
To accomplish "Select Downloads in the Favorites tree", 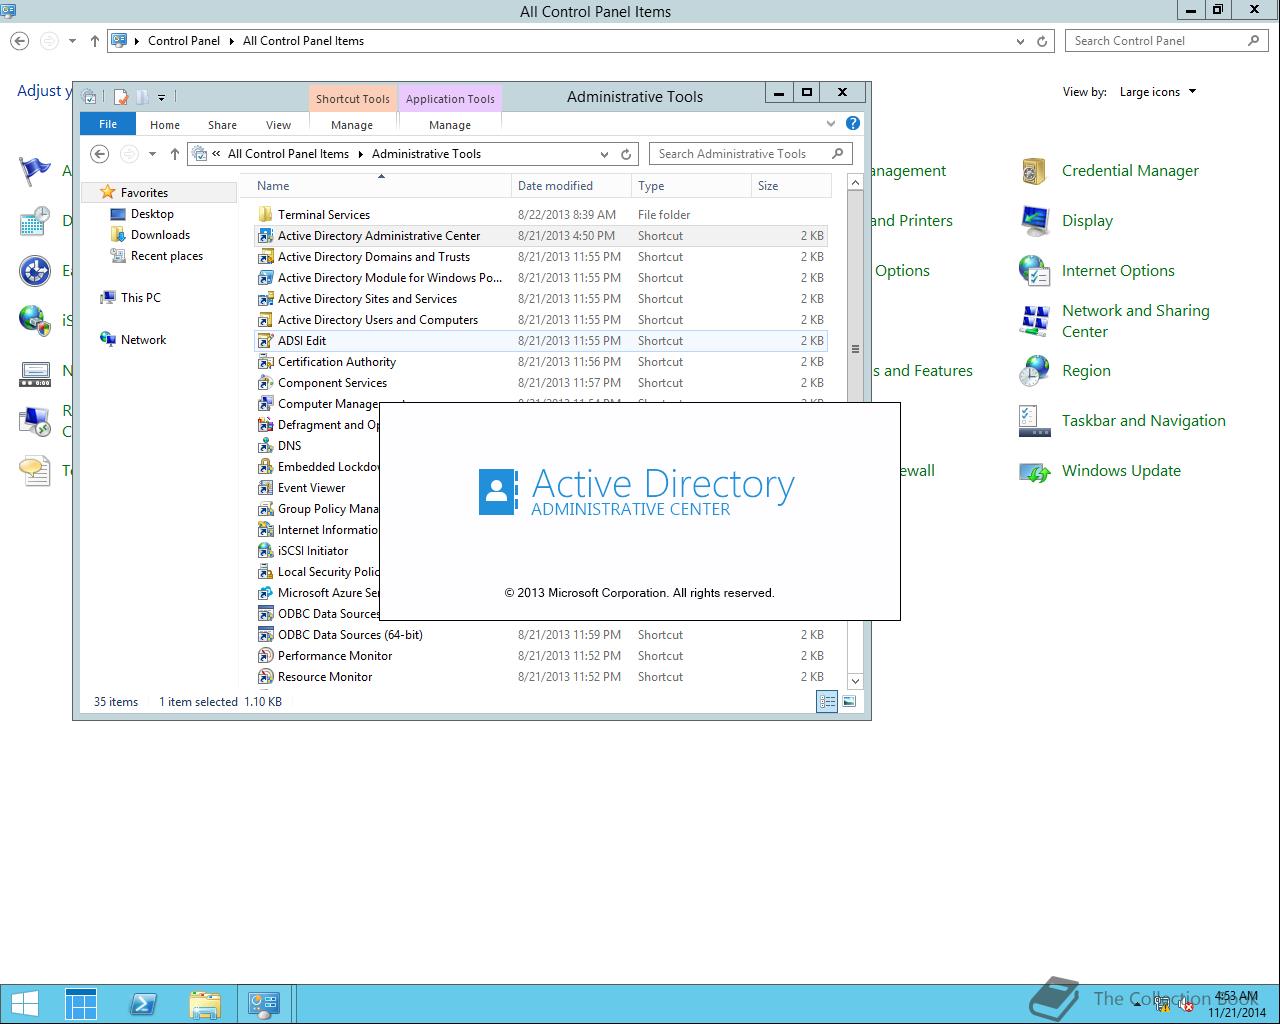I will [x=160, y=235].
